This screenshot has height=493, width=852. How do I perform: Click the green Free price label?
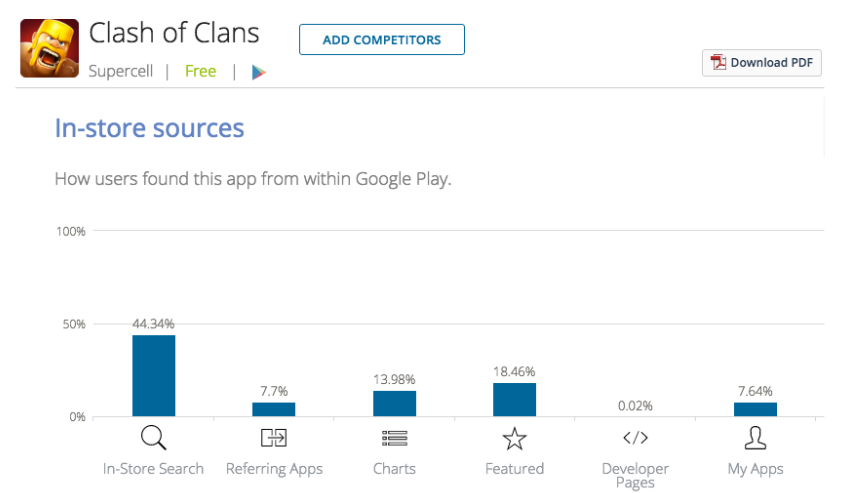click(x=201, y=71)
